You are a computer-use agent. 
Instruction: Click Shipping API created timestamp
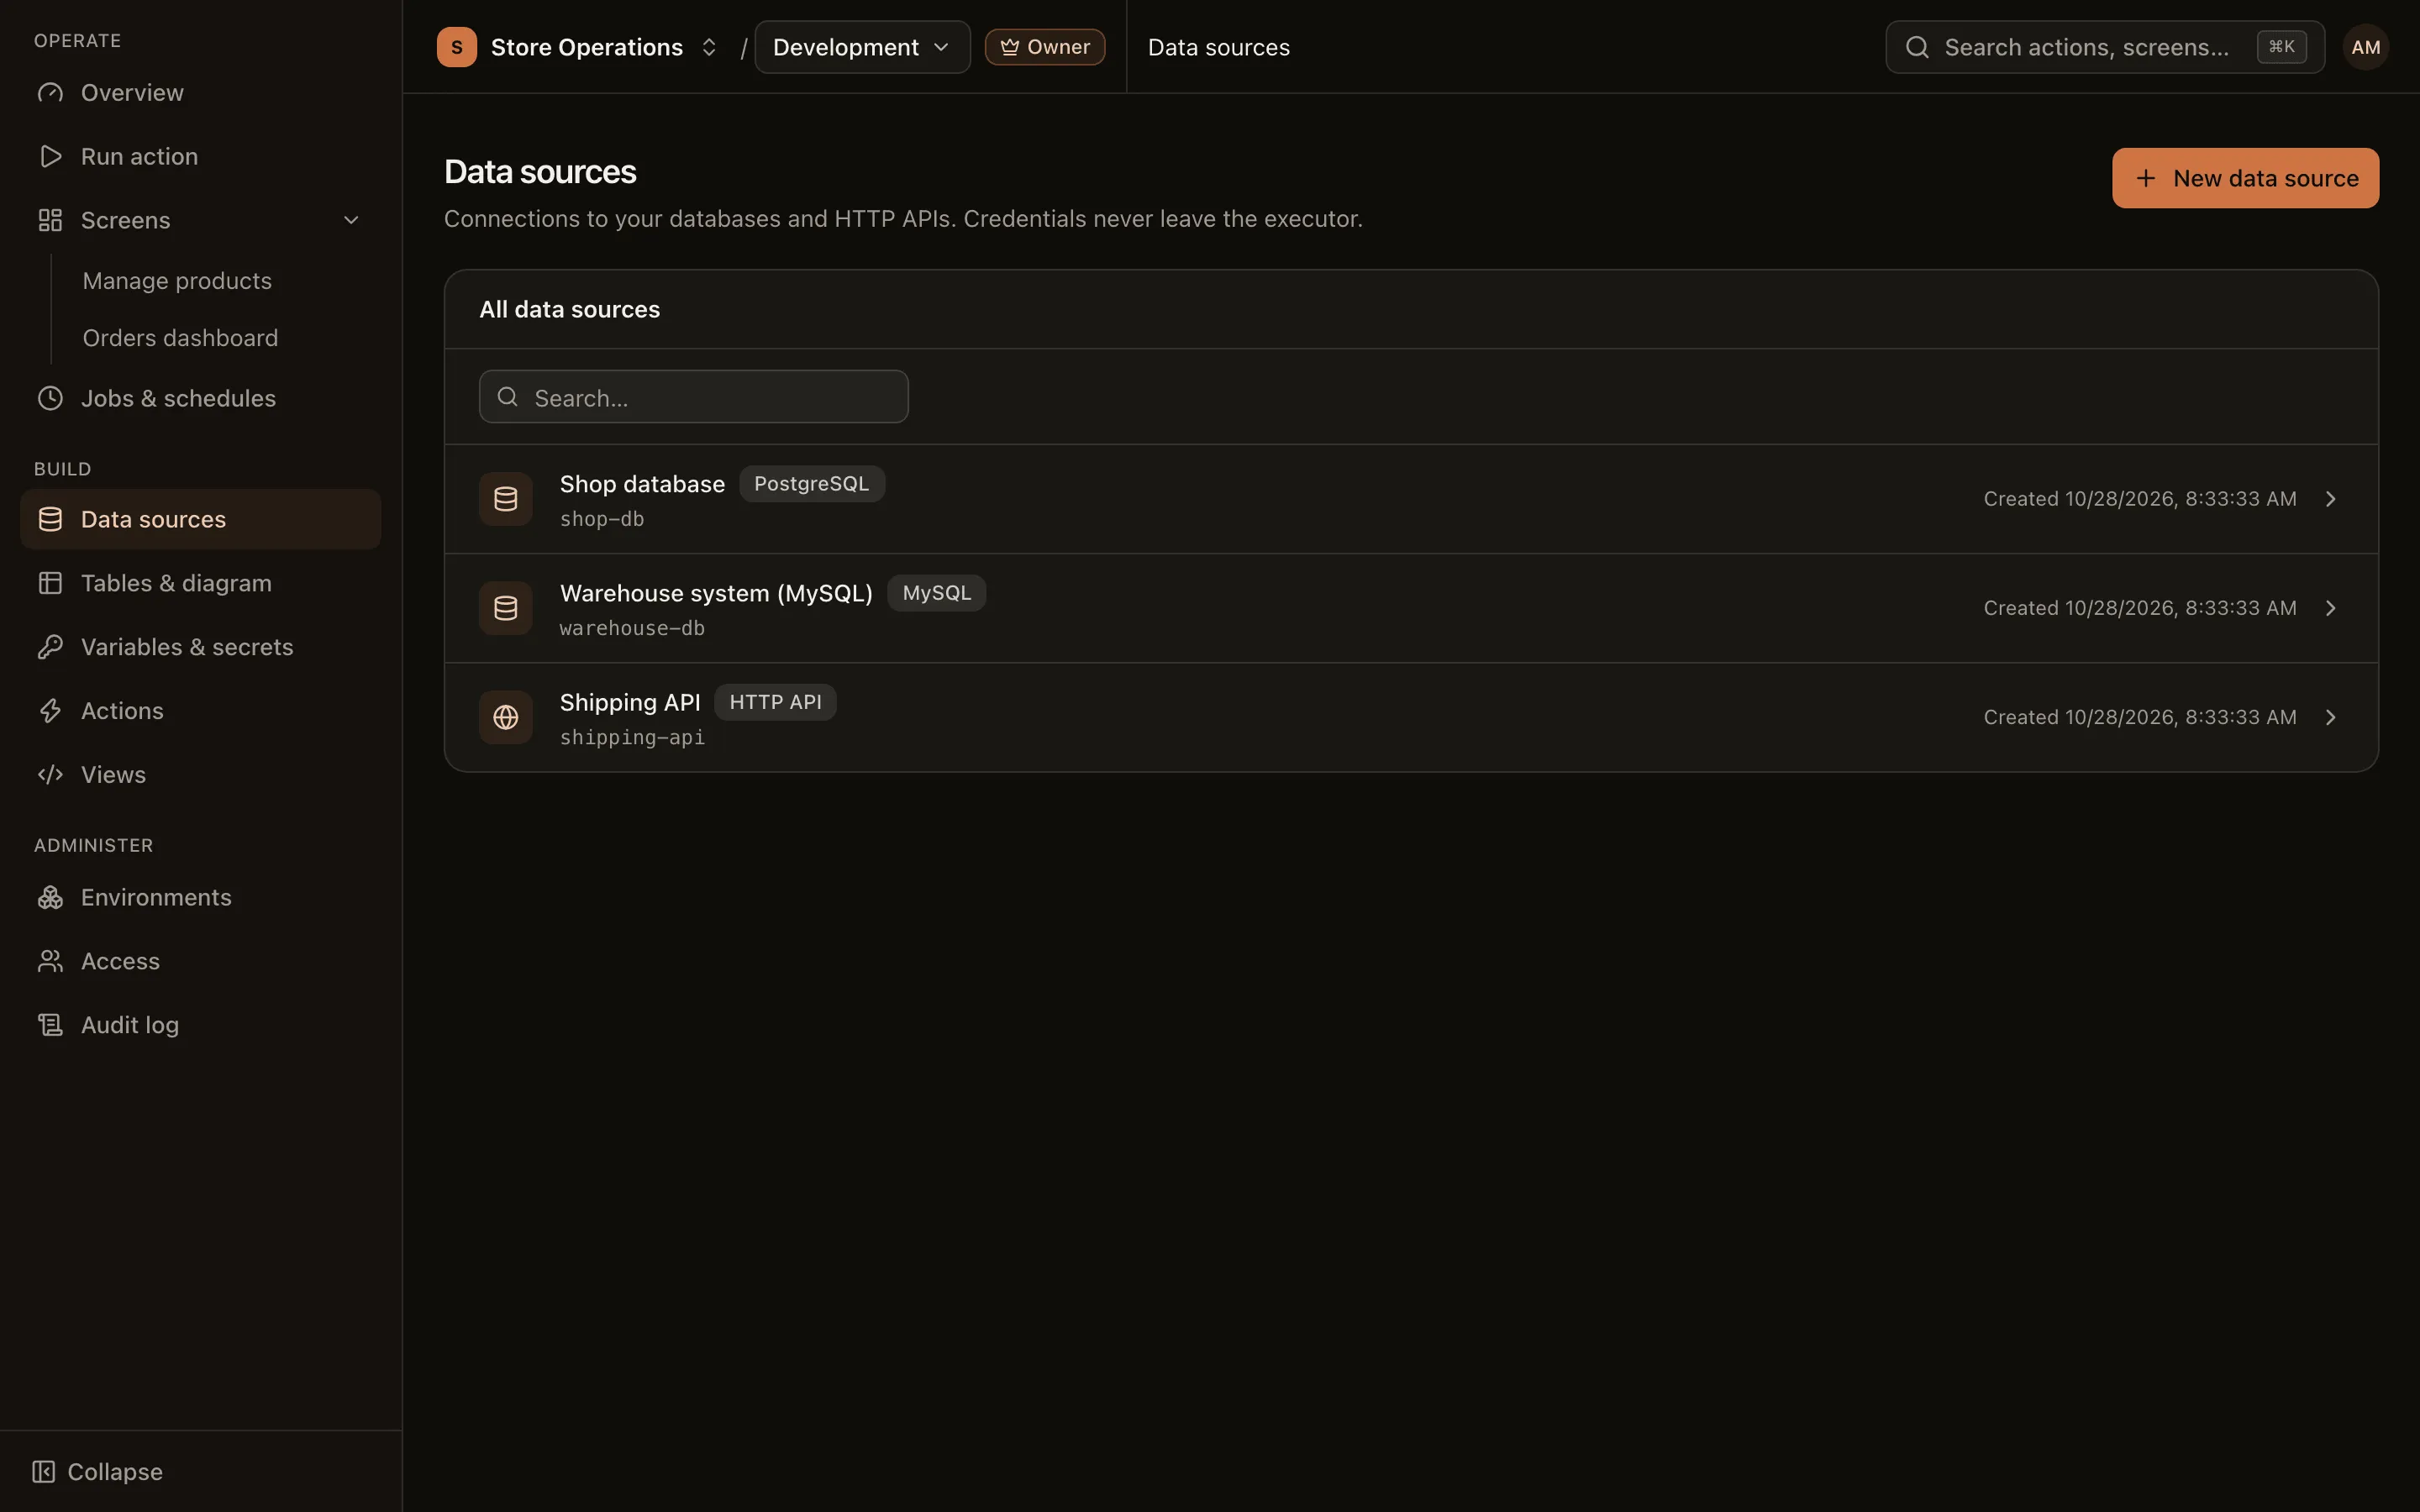pyautogui.click(x=2139, y=717)
